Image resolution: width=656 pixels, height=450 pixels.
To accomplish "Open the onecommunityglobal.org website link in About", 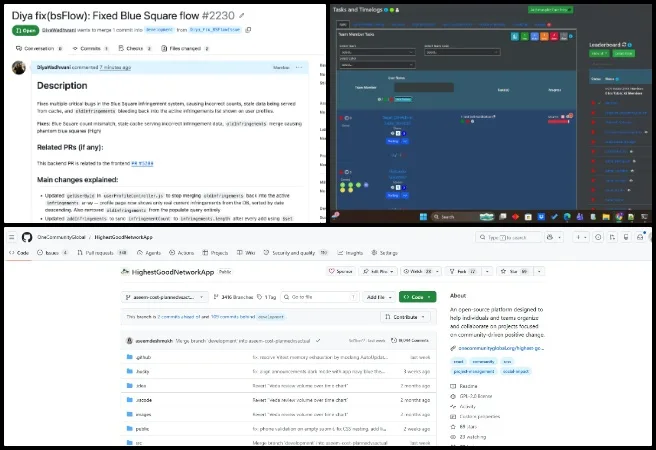I will pyautogui.click(x=501, y=348).
